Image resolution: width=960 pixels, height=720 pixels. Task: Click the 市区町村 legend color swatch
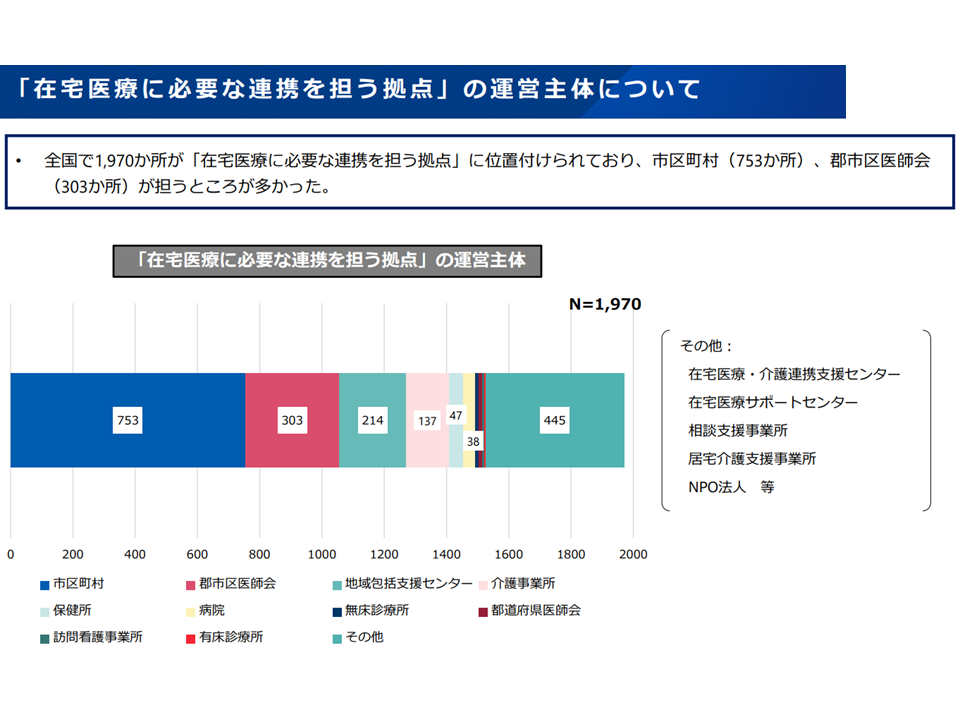(45, 583)
